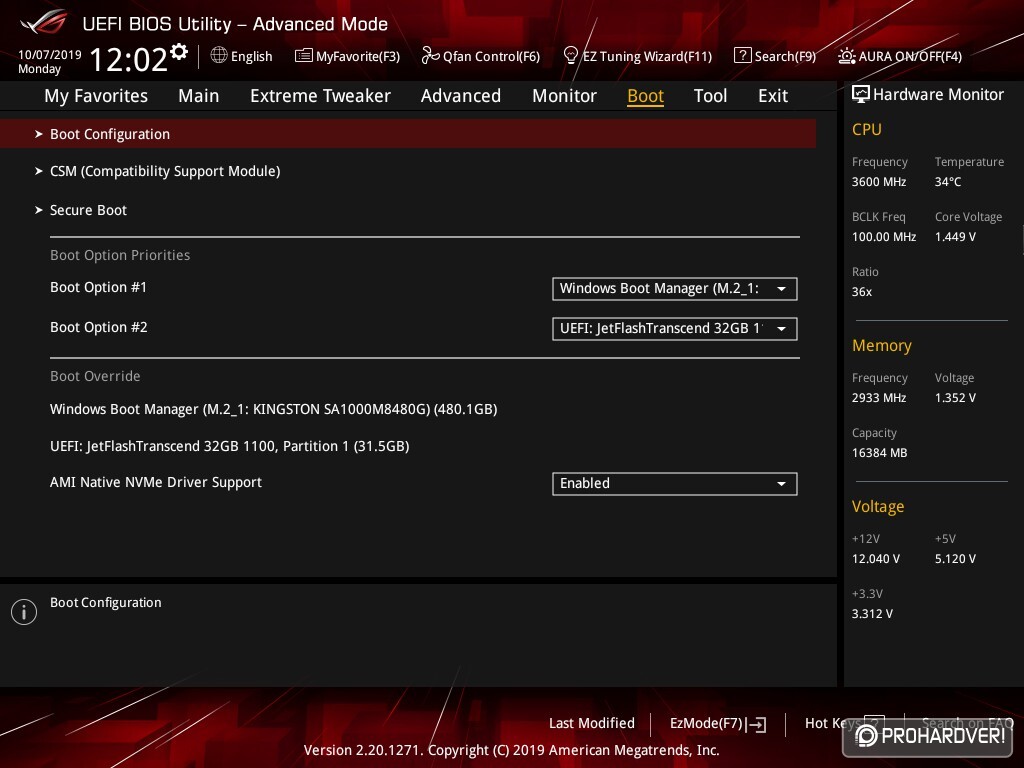Click +12V value 12.040 V
Viewport: 1024px width, 768px height.
click(x=876, y=559)
